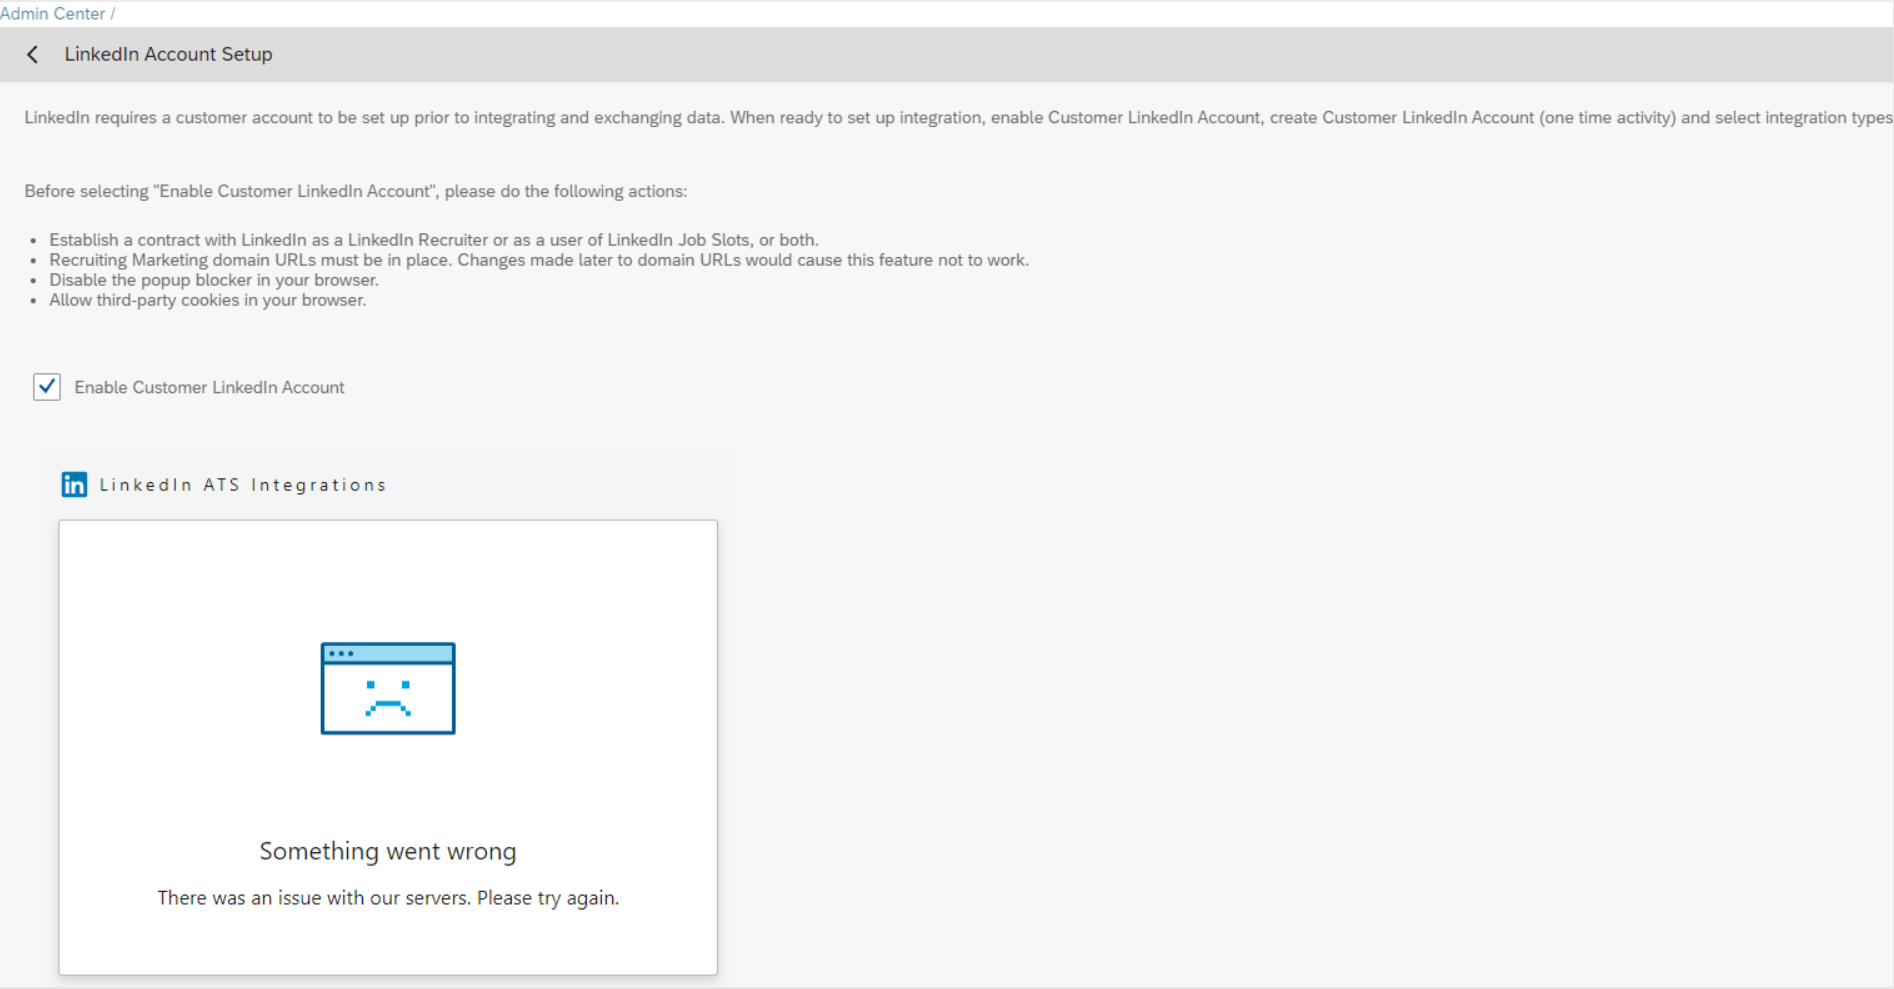
Task: Click the back arrow beside LinkedIn Account Setup
Action: point(33,55)
